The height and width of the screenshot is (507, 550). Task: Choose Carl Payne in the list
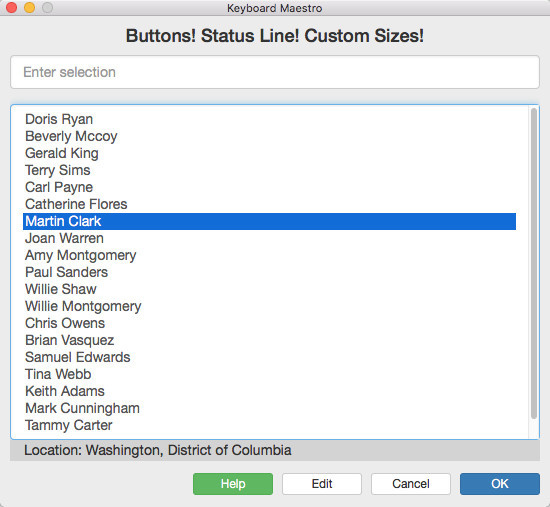pos(269,187)
